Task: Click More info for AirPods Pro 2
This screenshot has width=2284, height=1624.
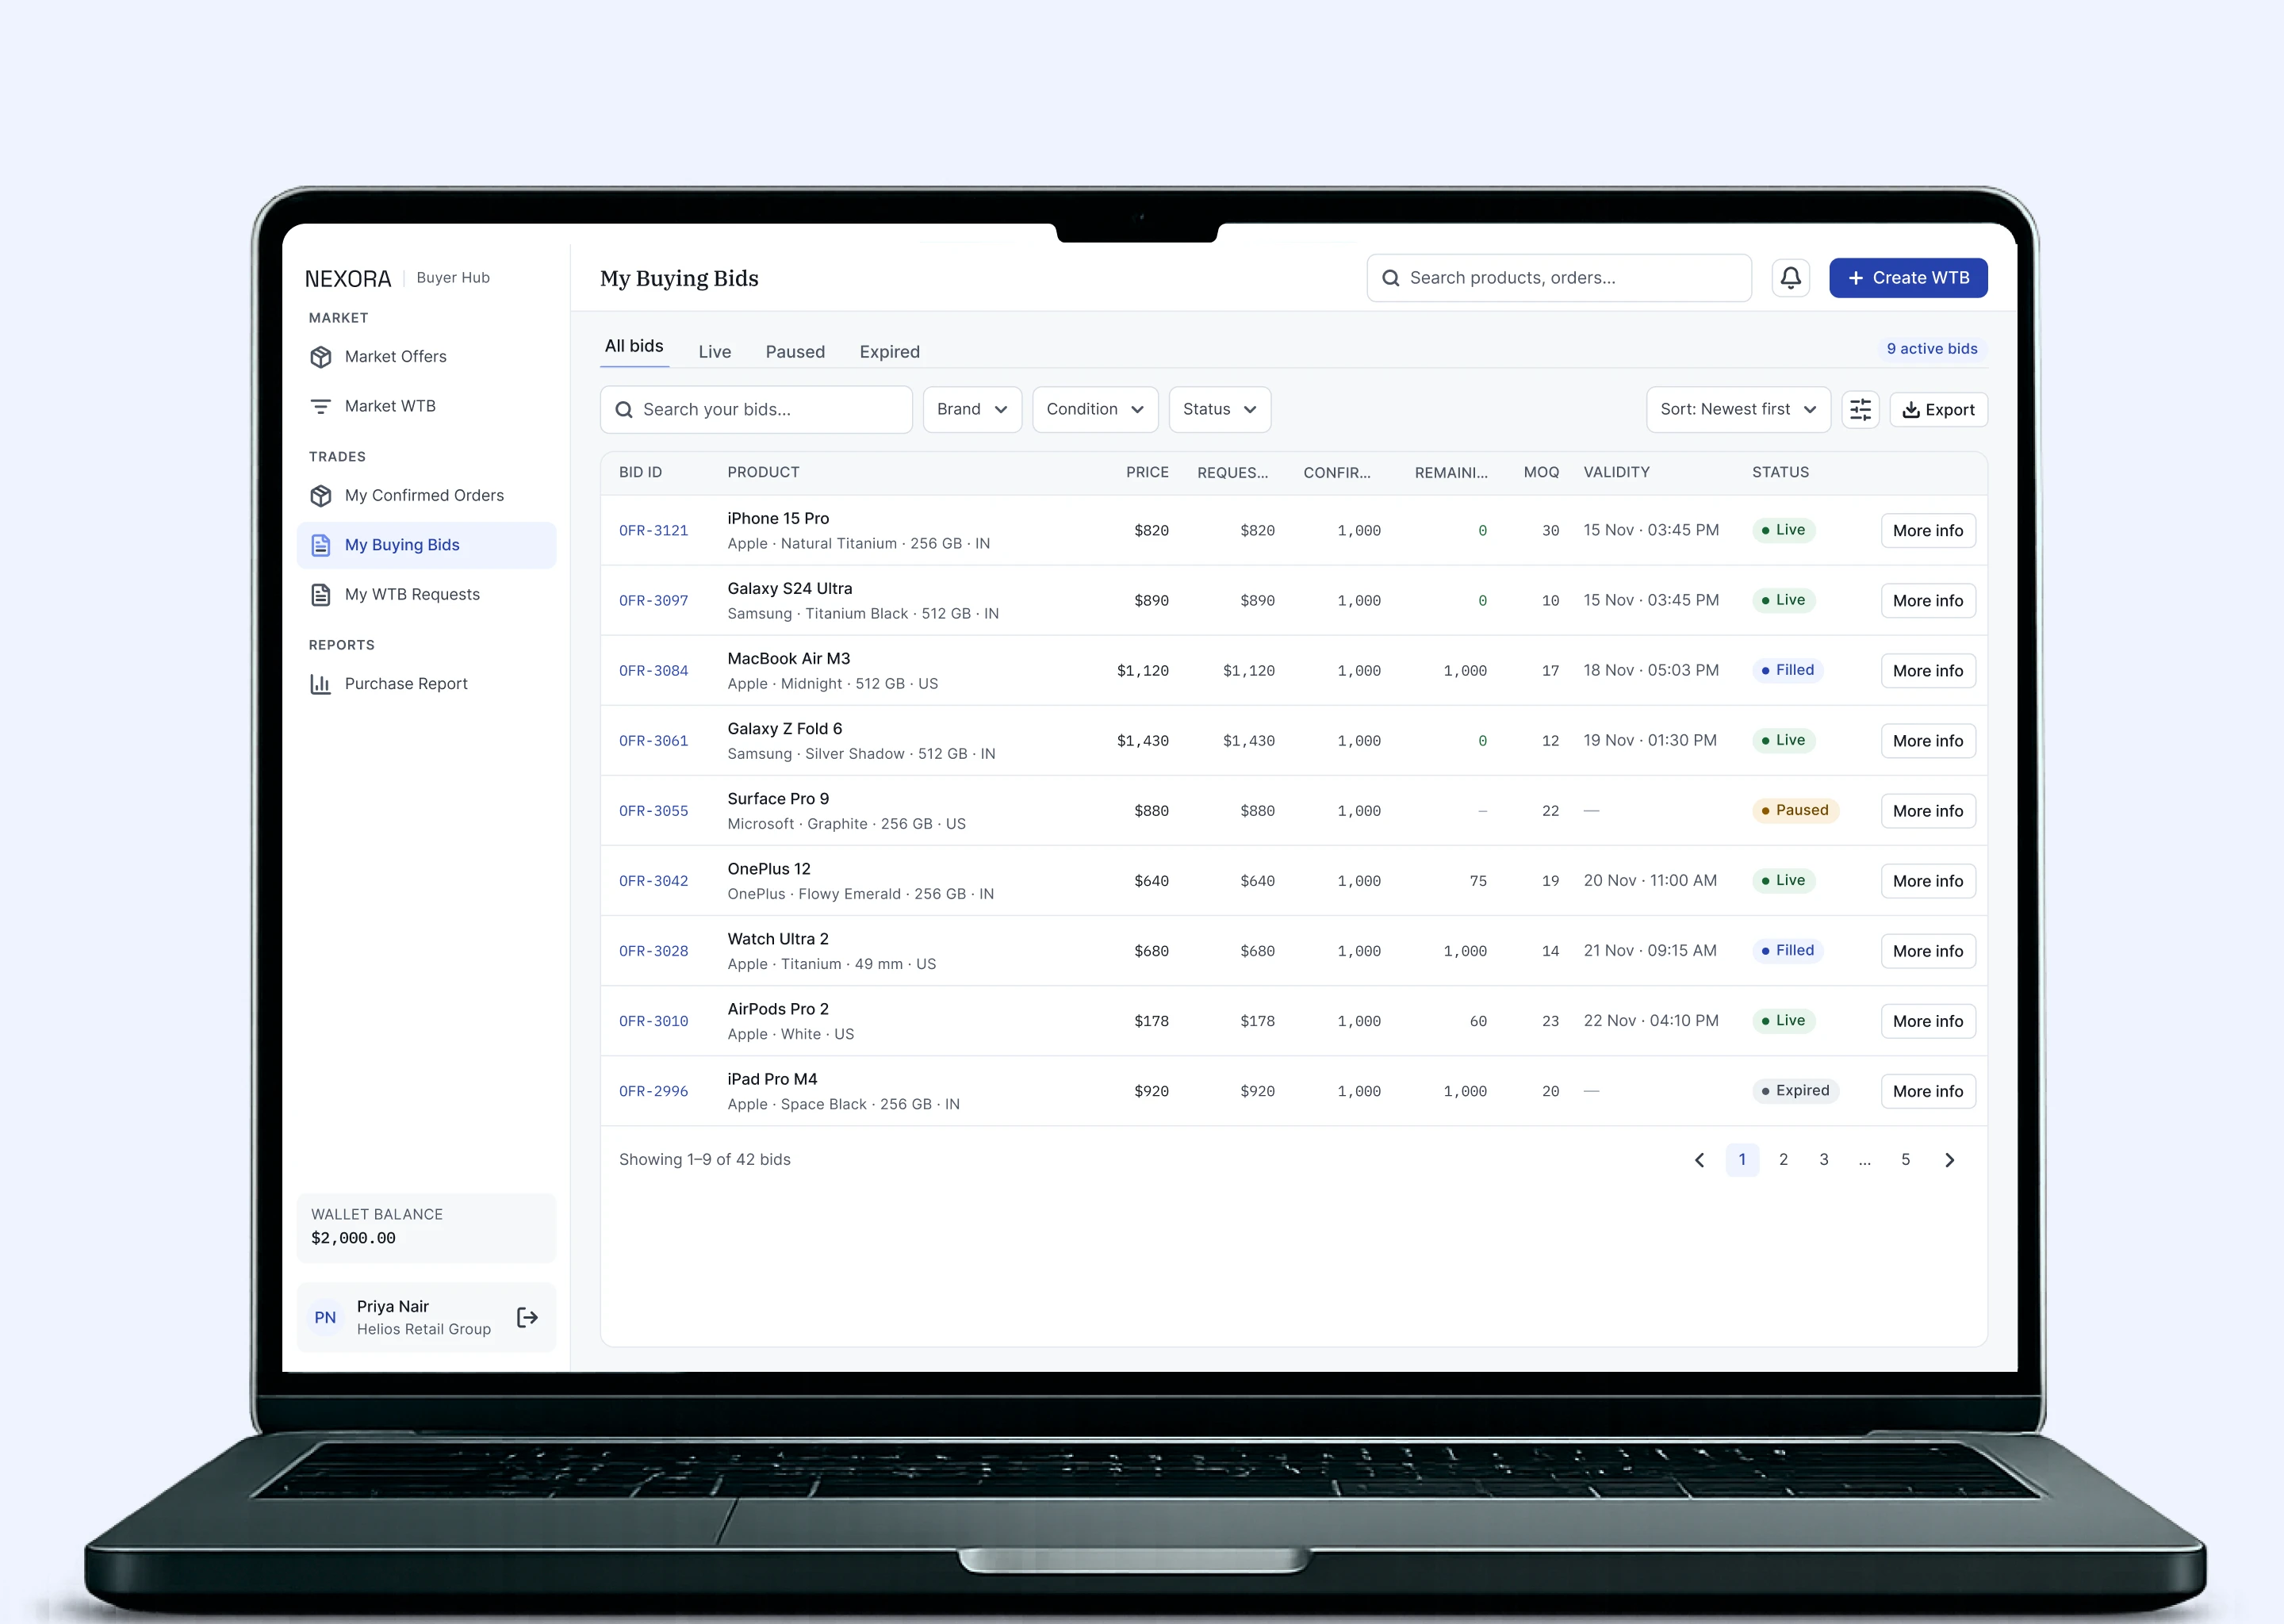Action: 1927,1021
